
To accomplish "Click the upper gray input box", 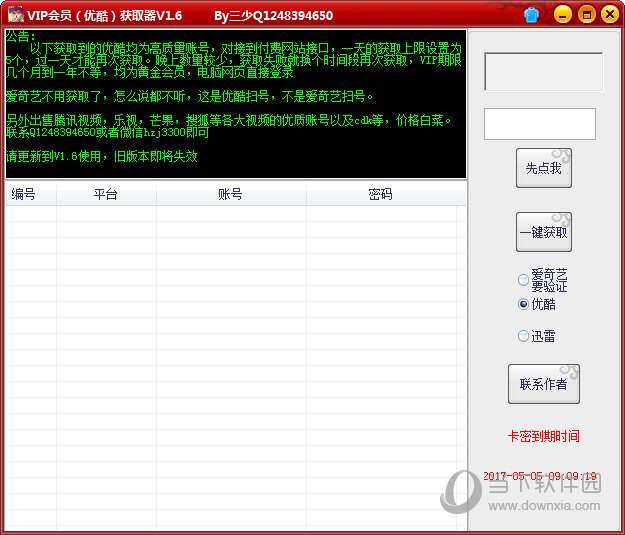I will (x=544, y=72).
